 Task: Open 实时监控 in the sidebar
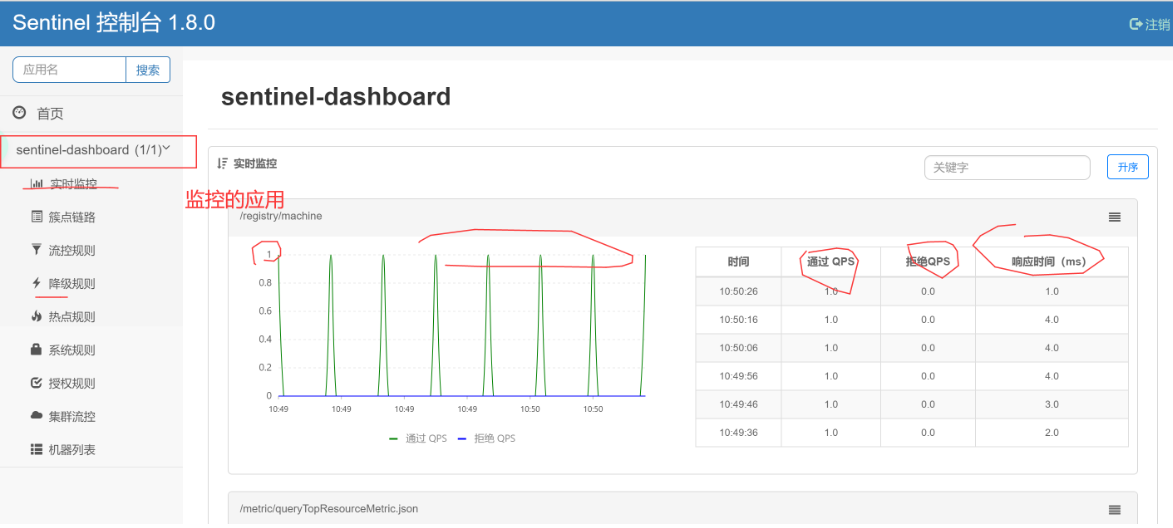(73, 184)
